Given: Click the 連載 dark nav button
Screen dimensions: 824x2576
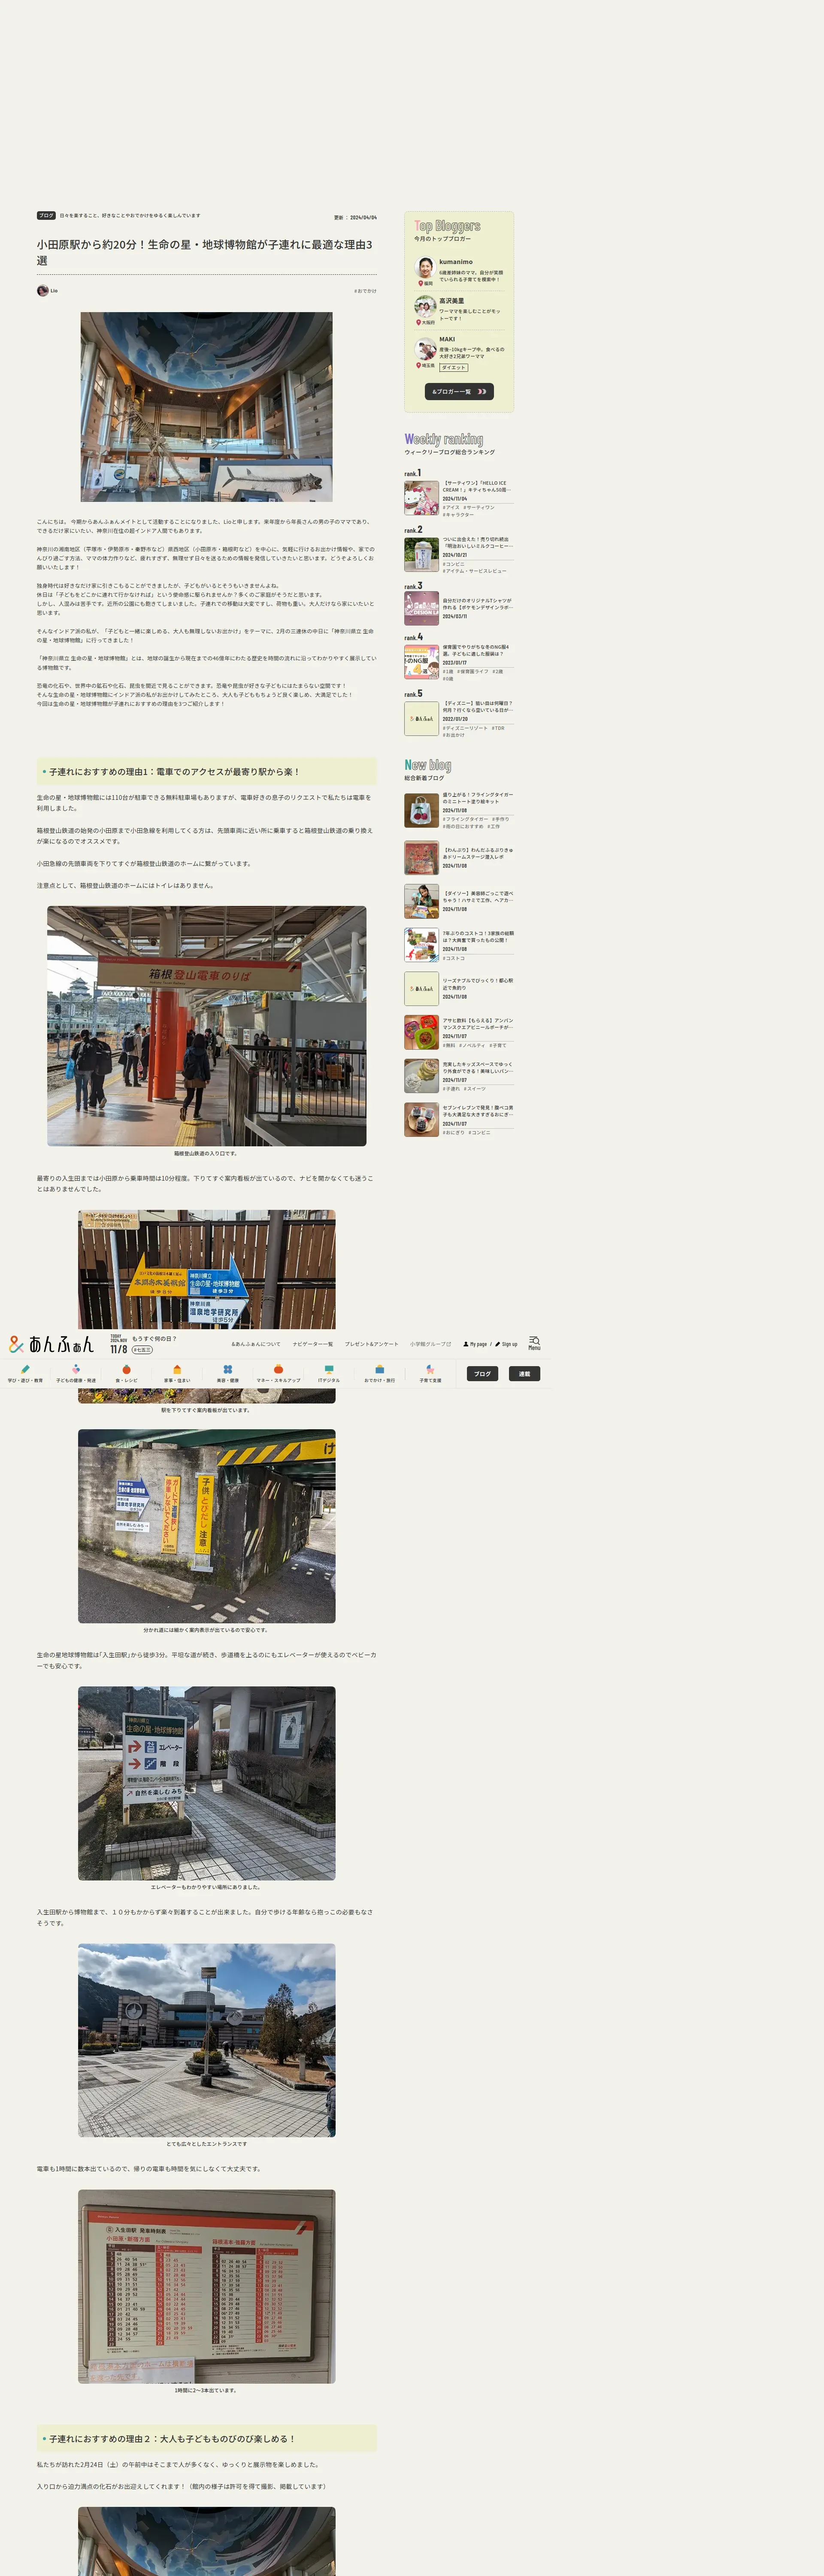Looking at the screenshot, I should 524,1373.
